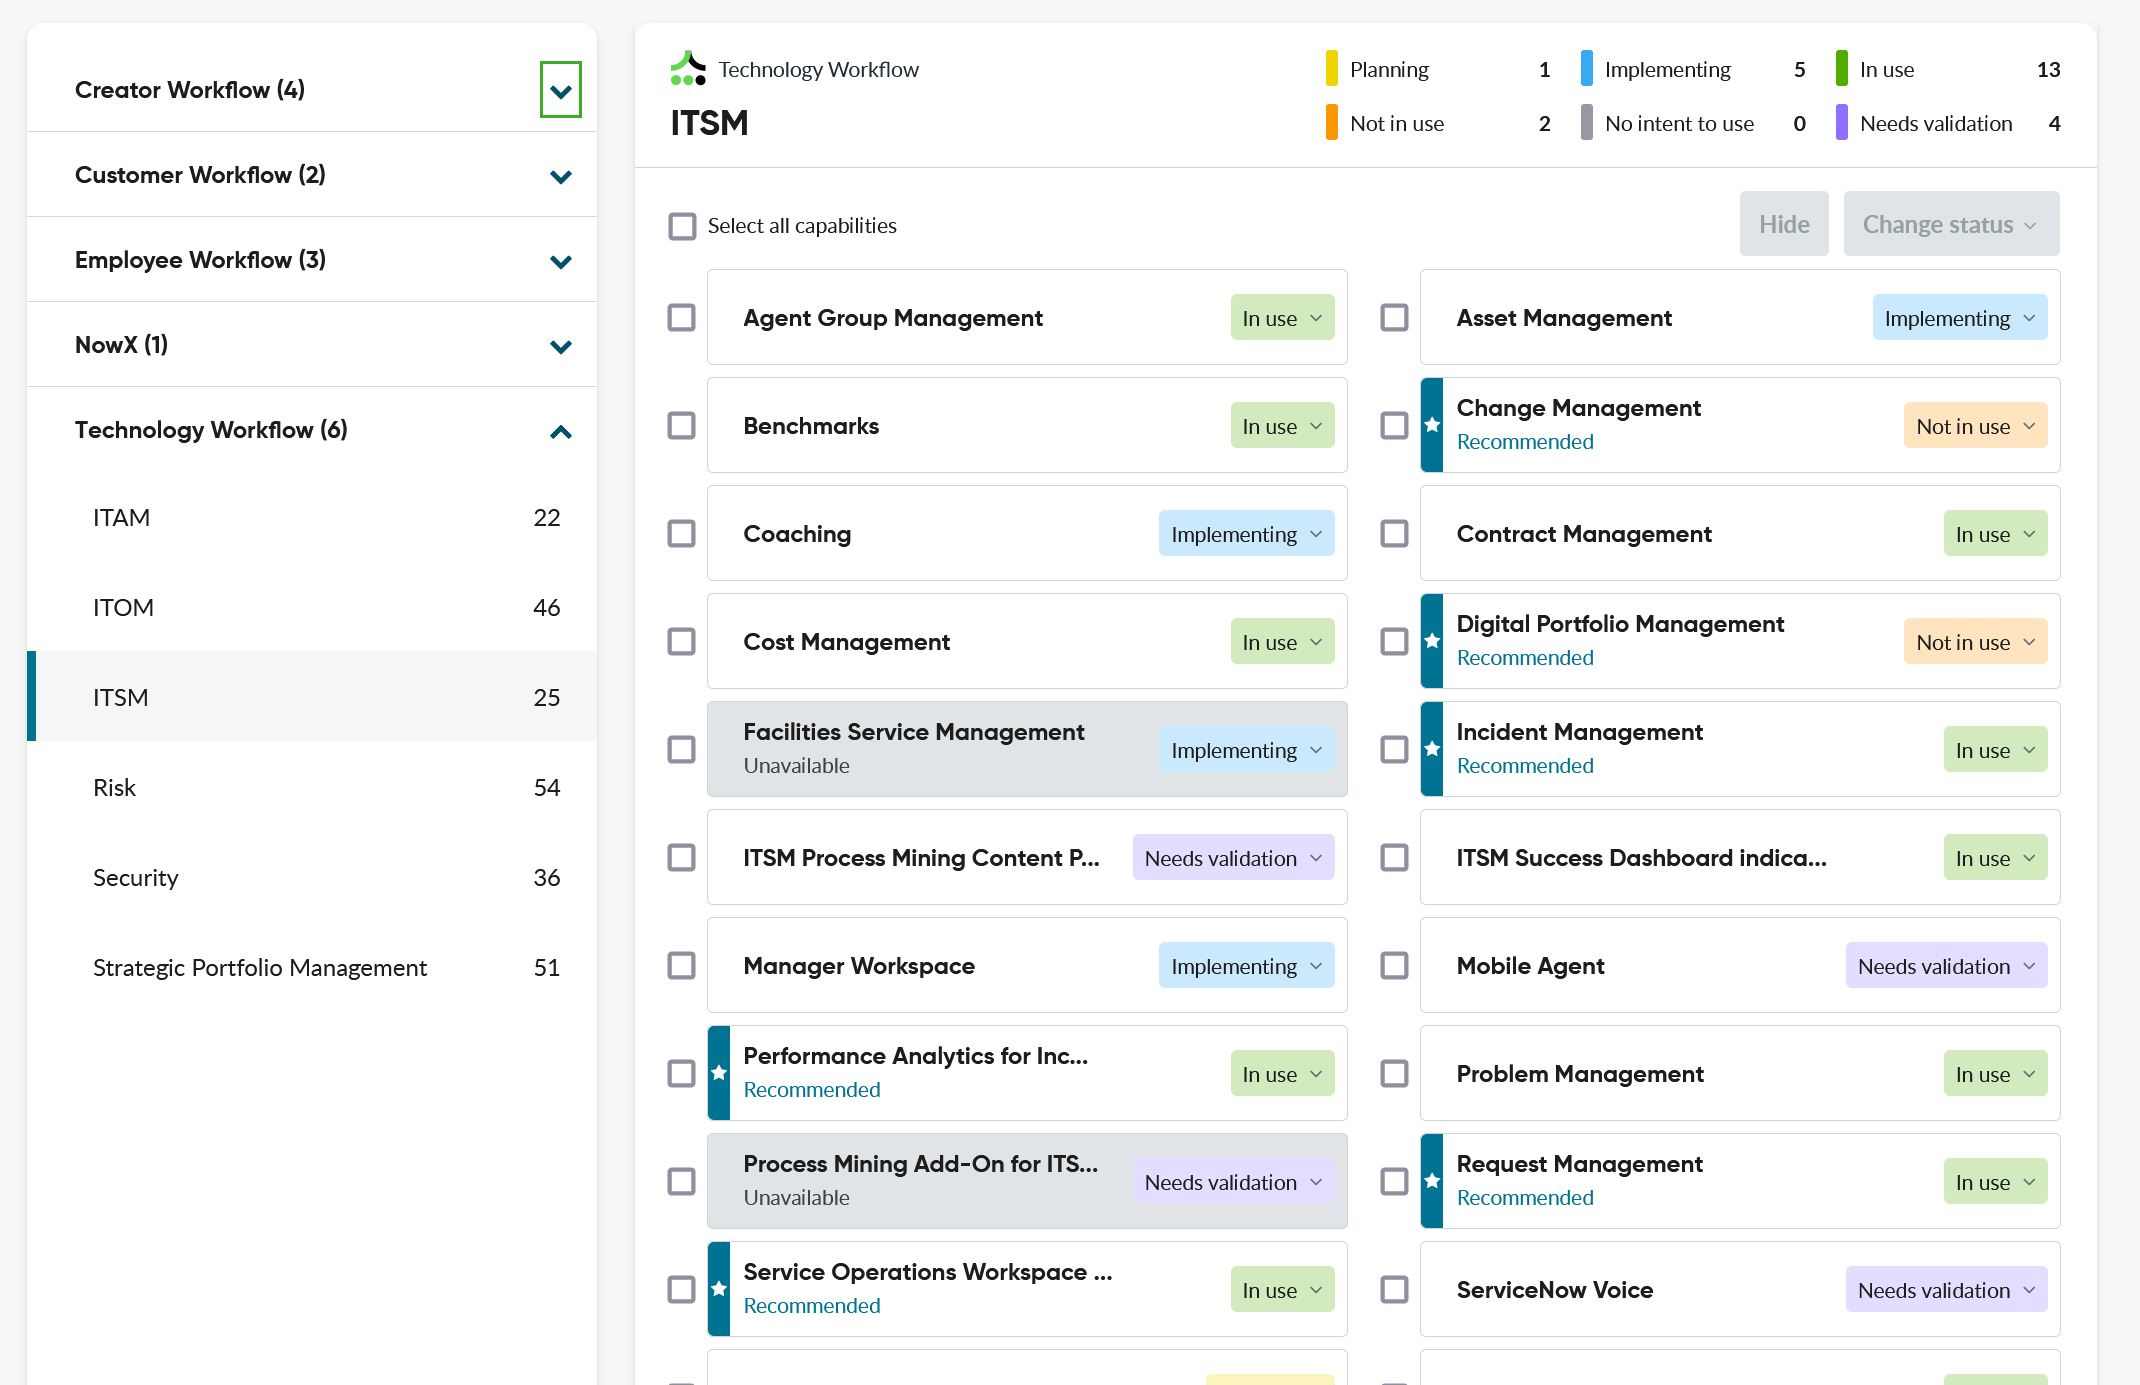Open ServiceNow Voice status dropdown

(1946, 1290)
